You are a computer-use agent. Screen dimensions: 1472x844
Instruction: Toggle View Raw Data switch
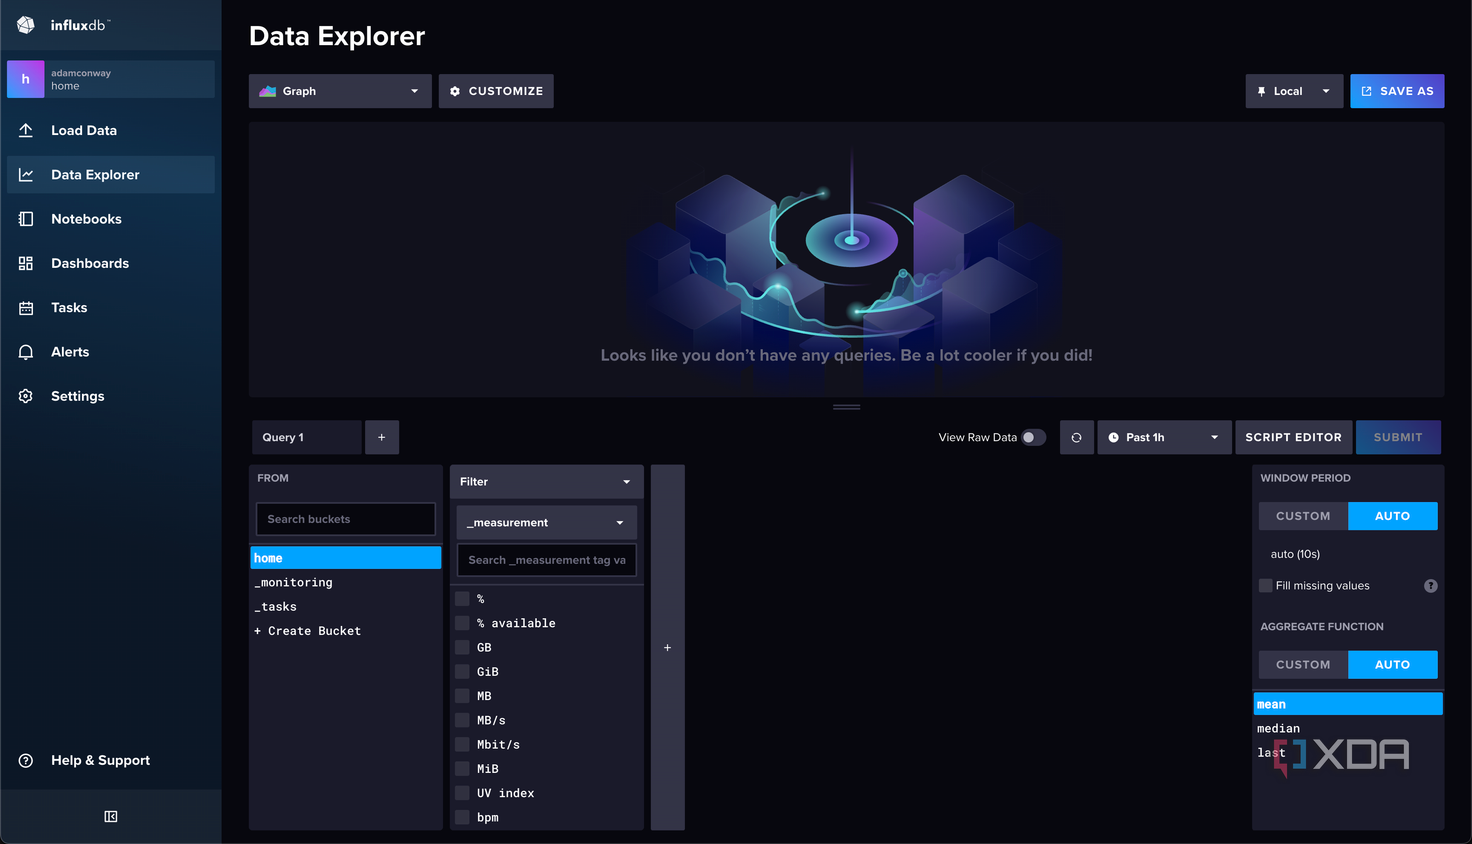pyautogui.click(x=1033, y=437)
